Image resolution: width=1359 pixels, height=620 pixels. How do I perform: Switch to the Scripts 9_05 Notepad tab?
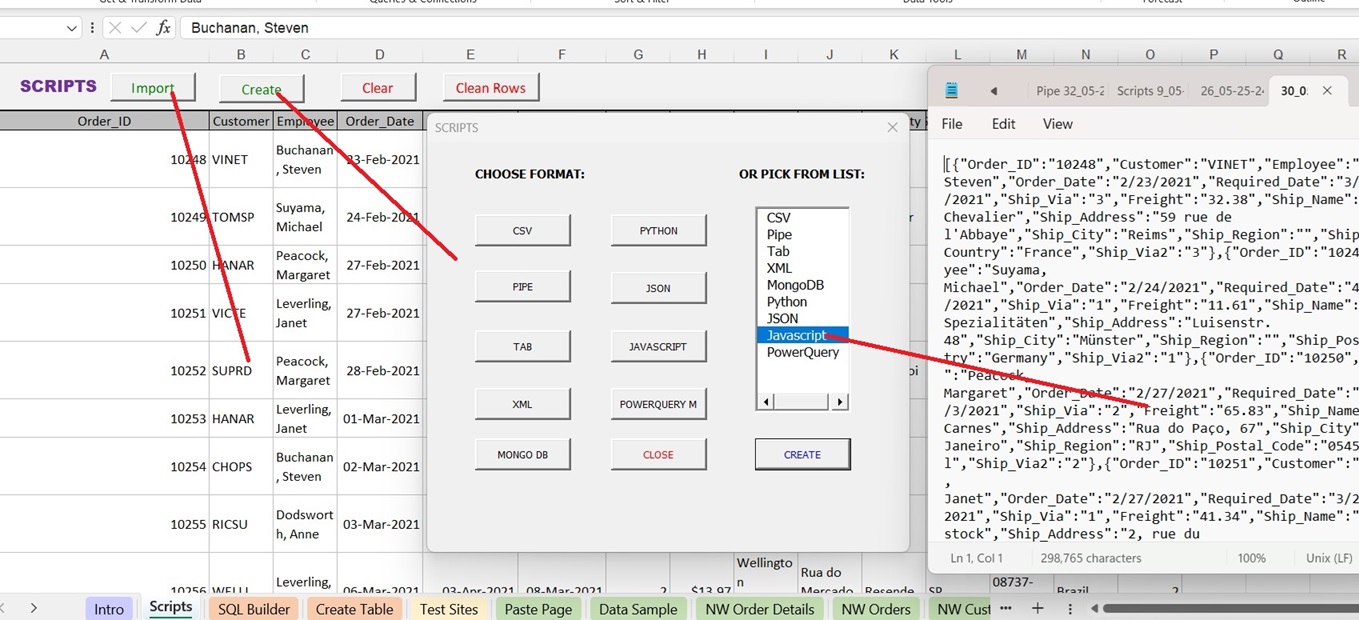[x=1150, y=91]
